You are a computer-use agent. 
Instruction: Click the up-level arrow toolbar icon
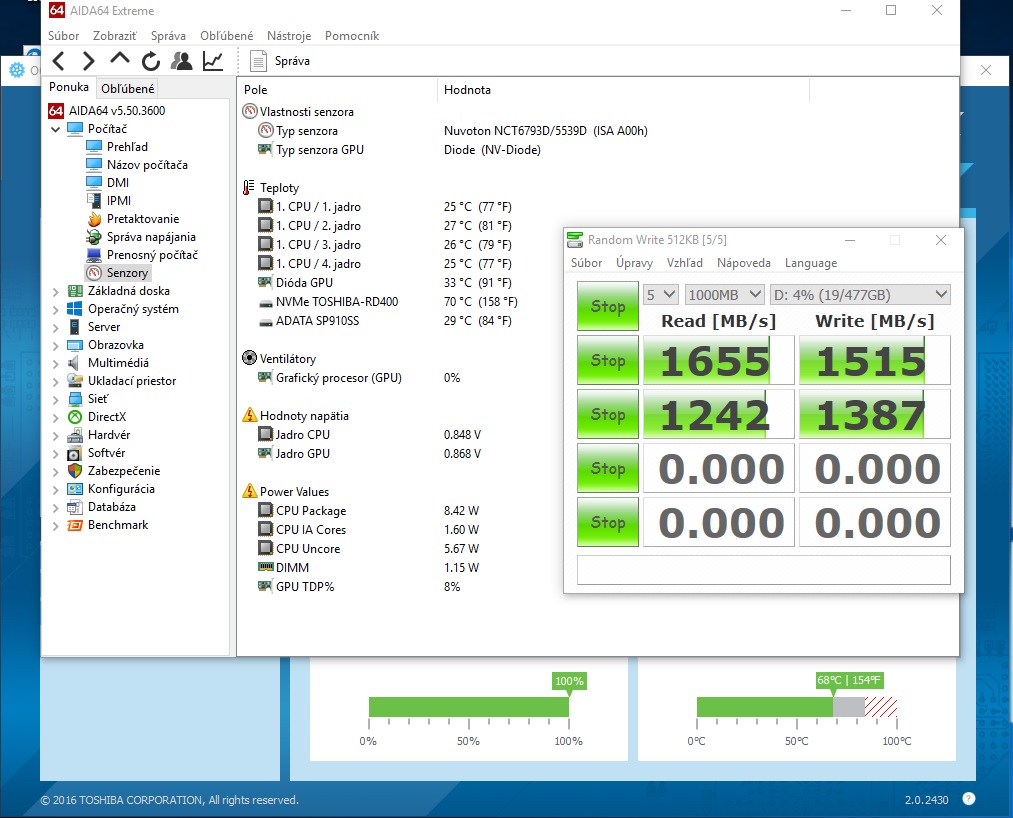120,59
